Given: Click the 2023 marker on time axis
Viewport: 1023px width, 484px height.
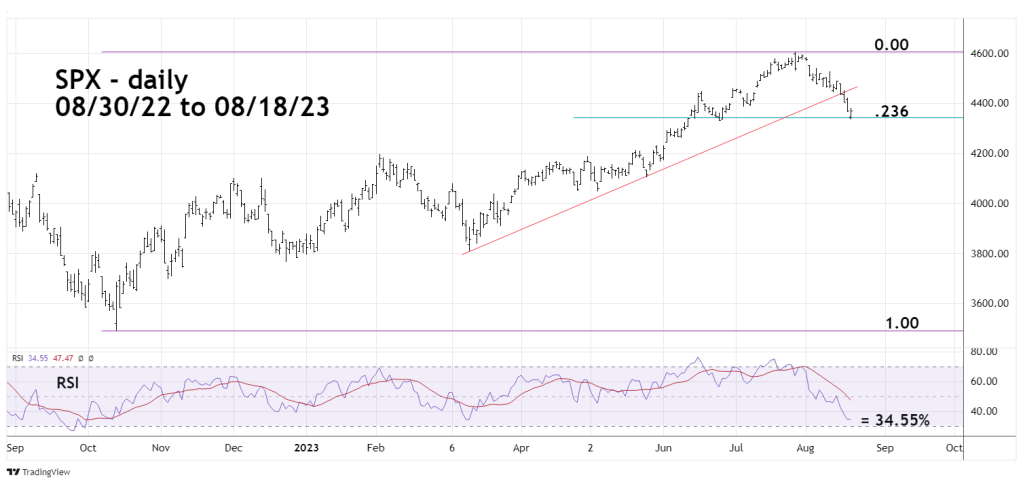Looking at the screenshot, I should [304, 447].
